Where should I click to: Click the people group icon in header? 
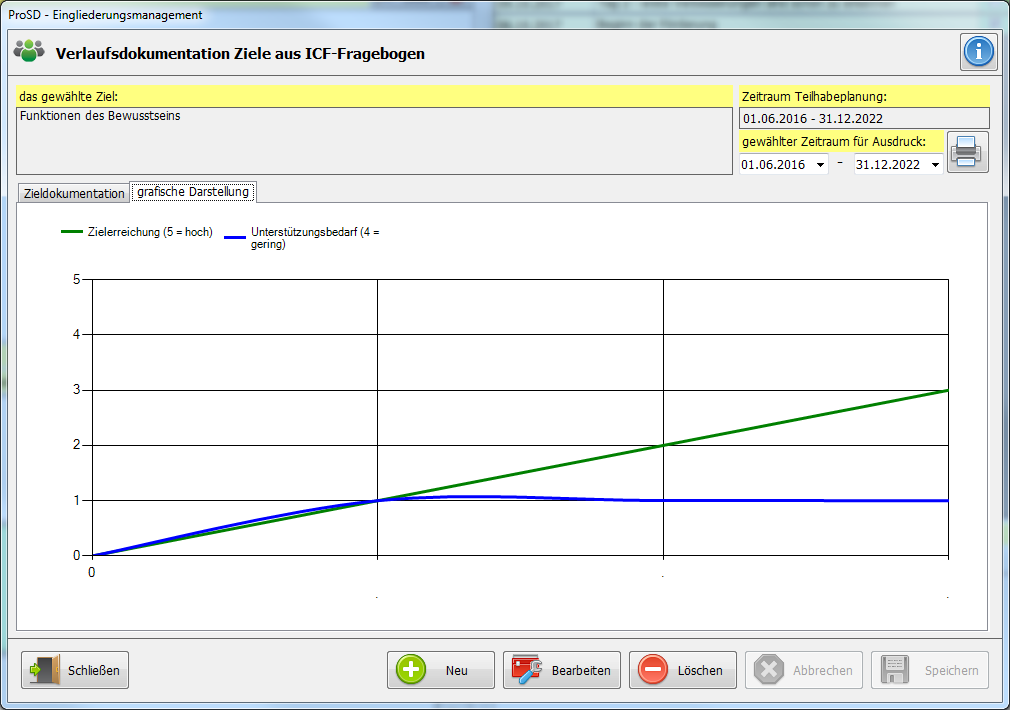point(30,51)
